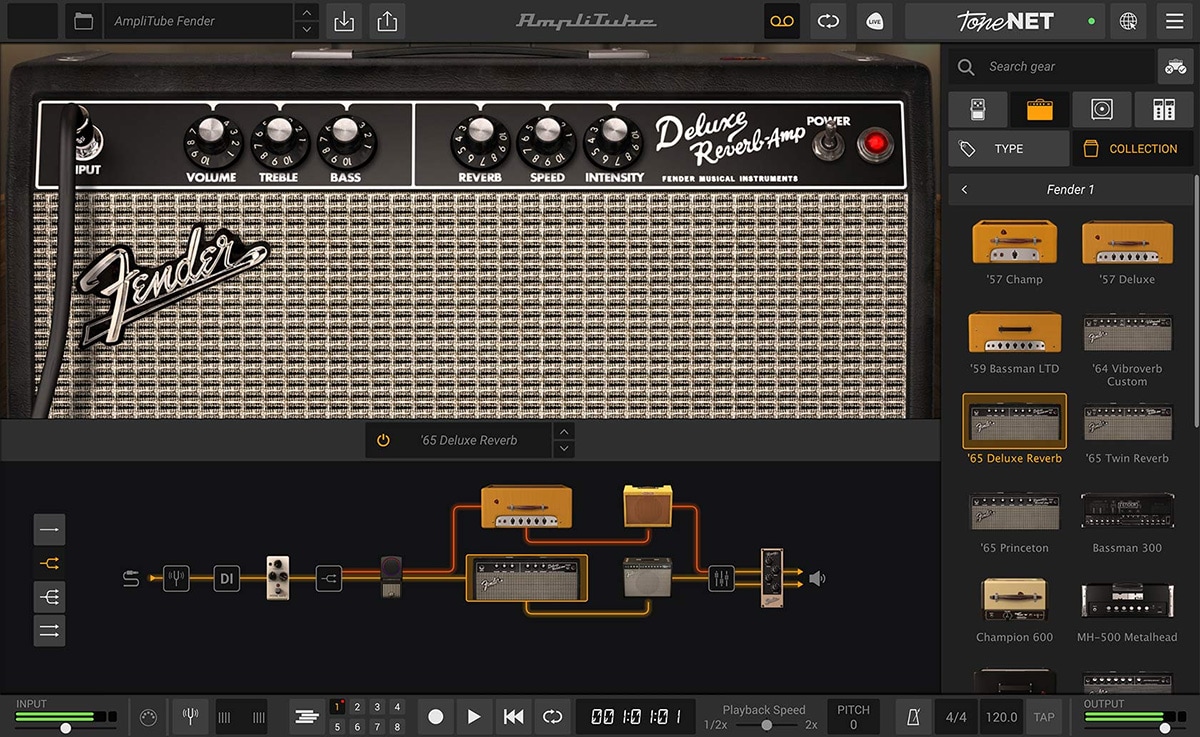Go to next preset with down arrow
This screenshot has width=1200, height=737.
point(307,30)
